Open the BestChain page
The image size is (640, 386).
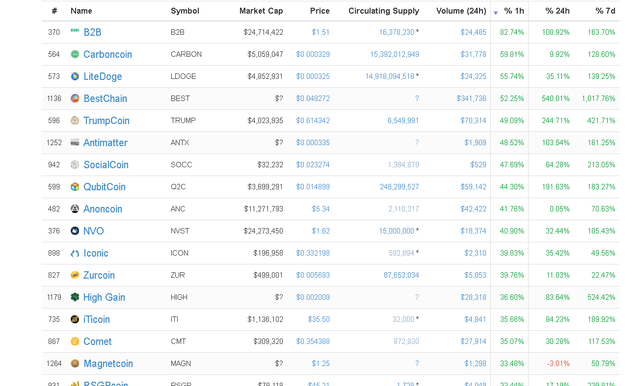pyautogui.click(x=105, y=98)
